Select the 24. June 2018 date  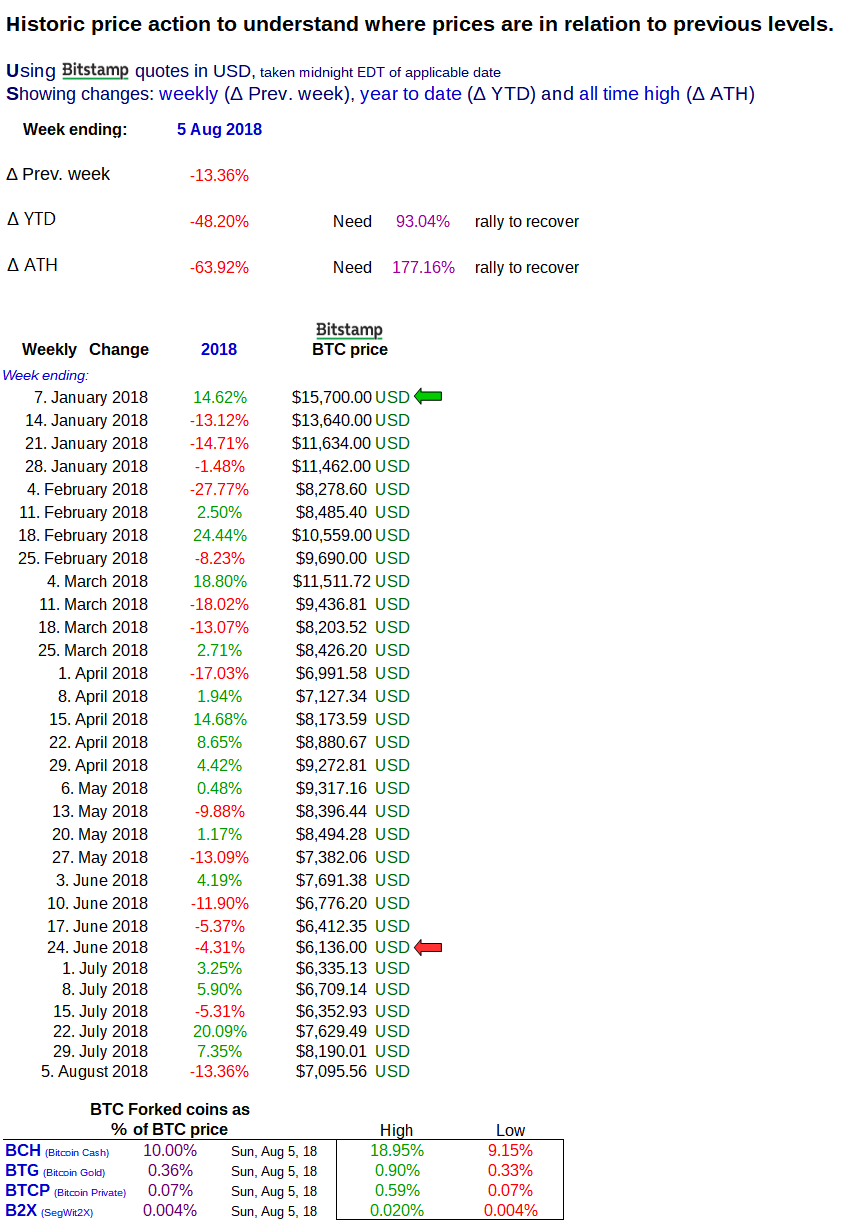click(x=97, y=947)
